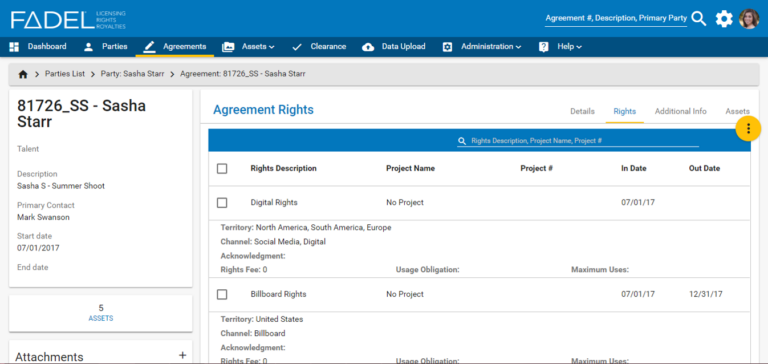Click the Agreements pencil icon
768x364 pixels.
point(149,47)
